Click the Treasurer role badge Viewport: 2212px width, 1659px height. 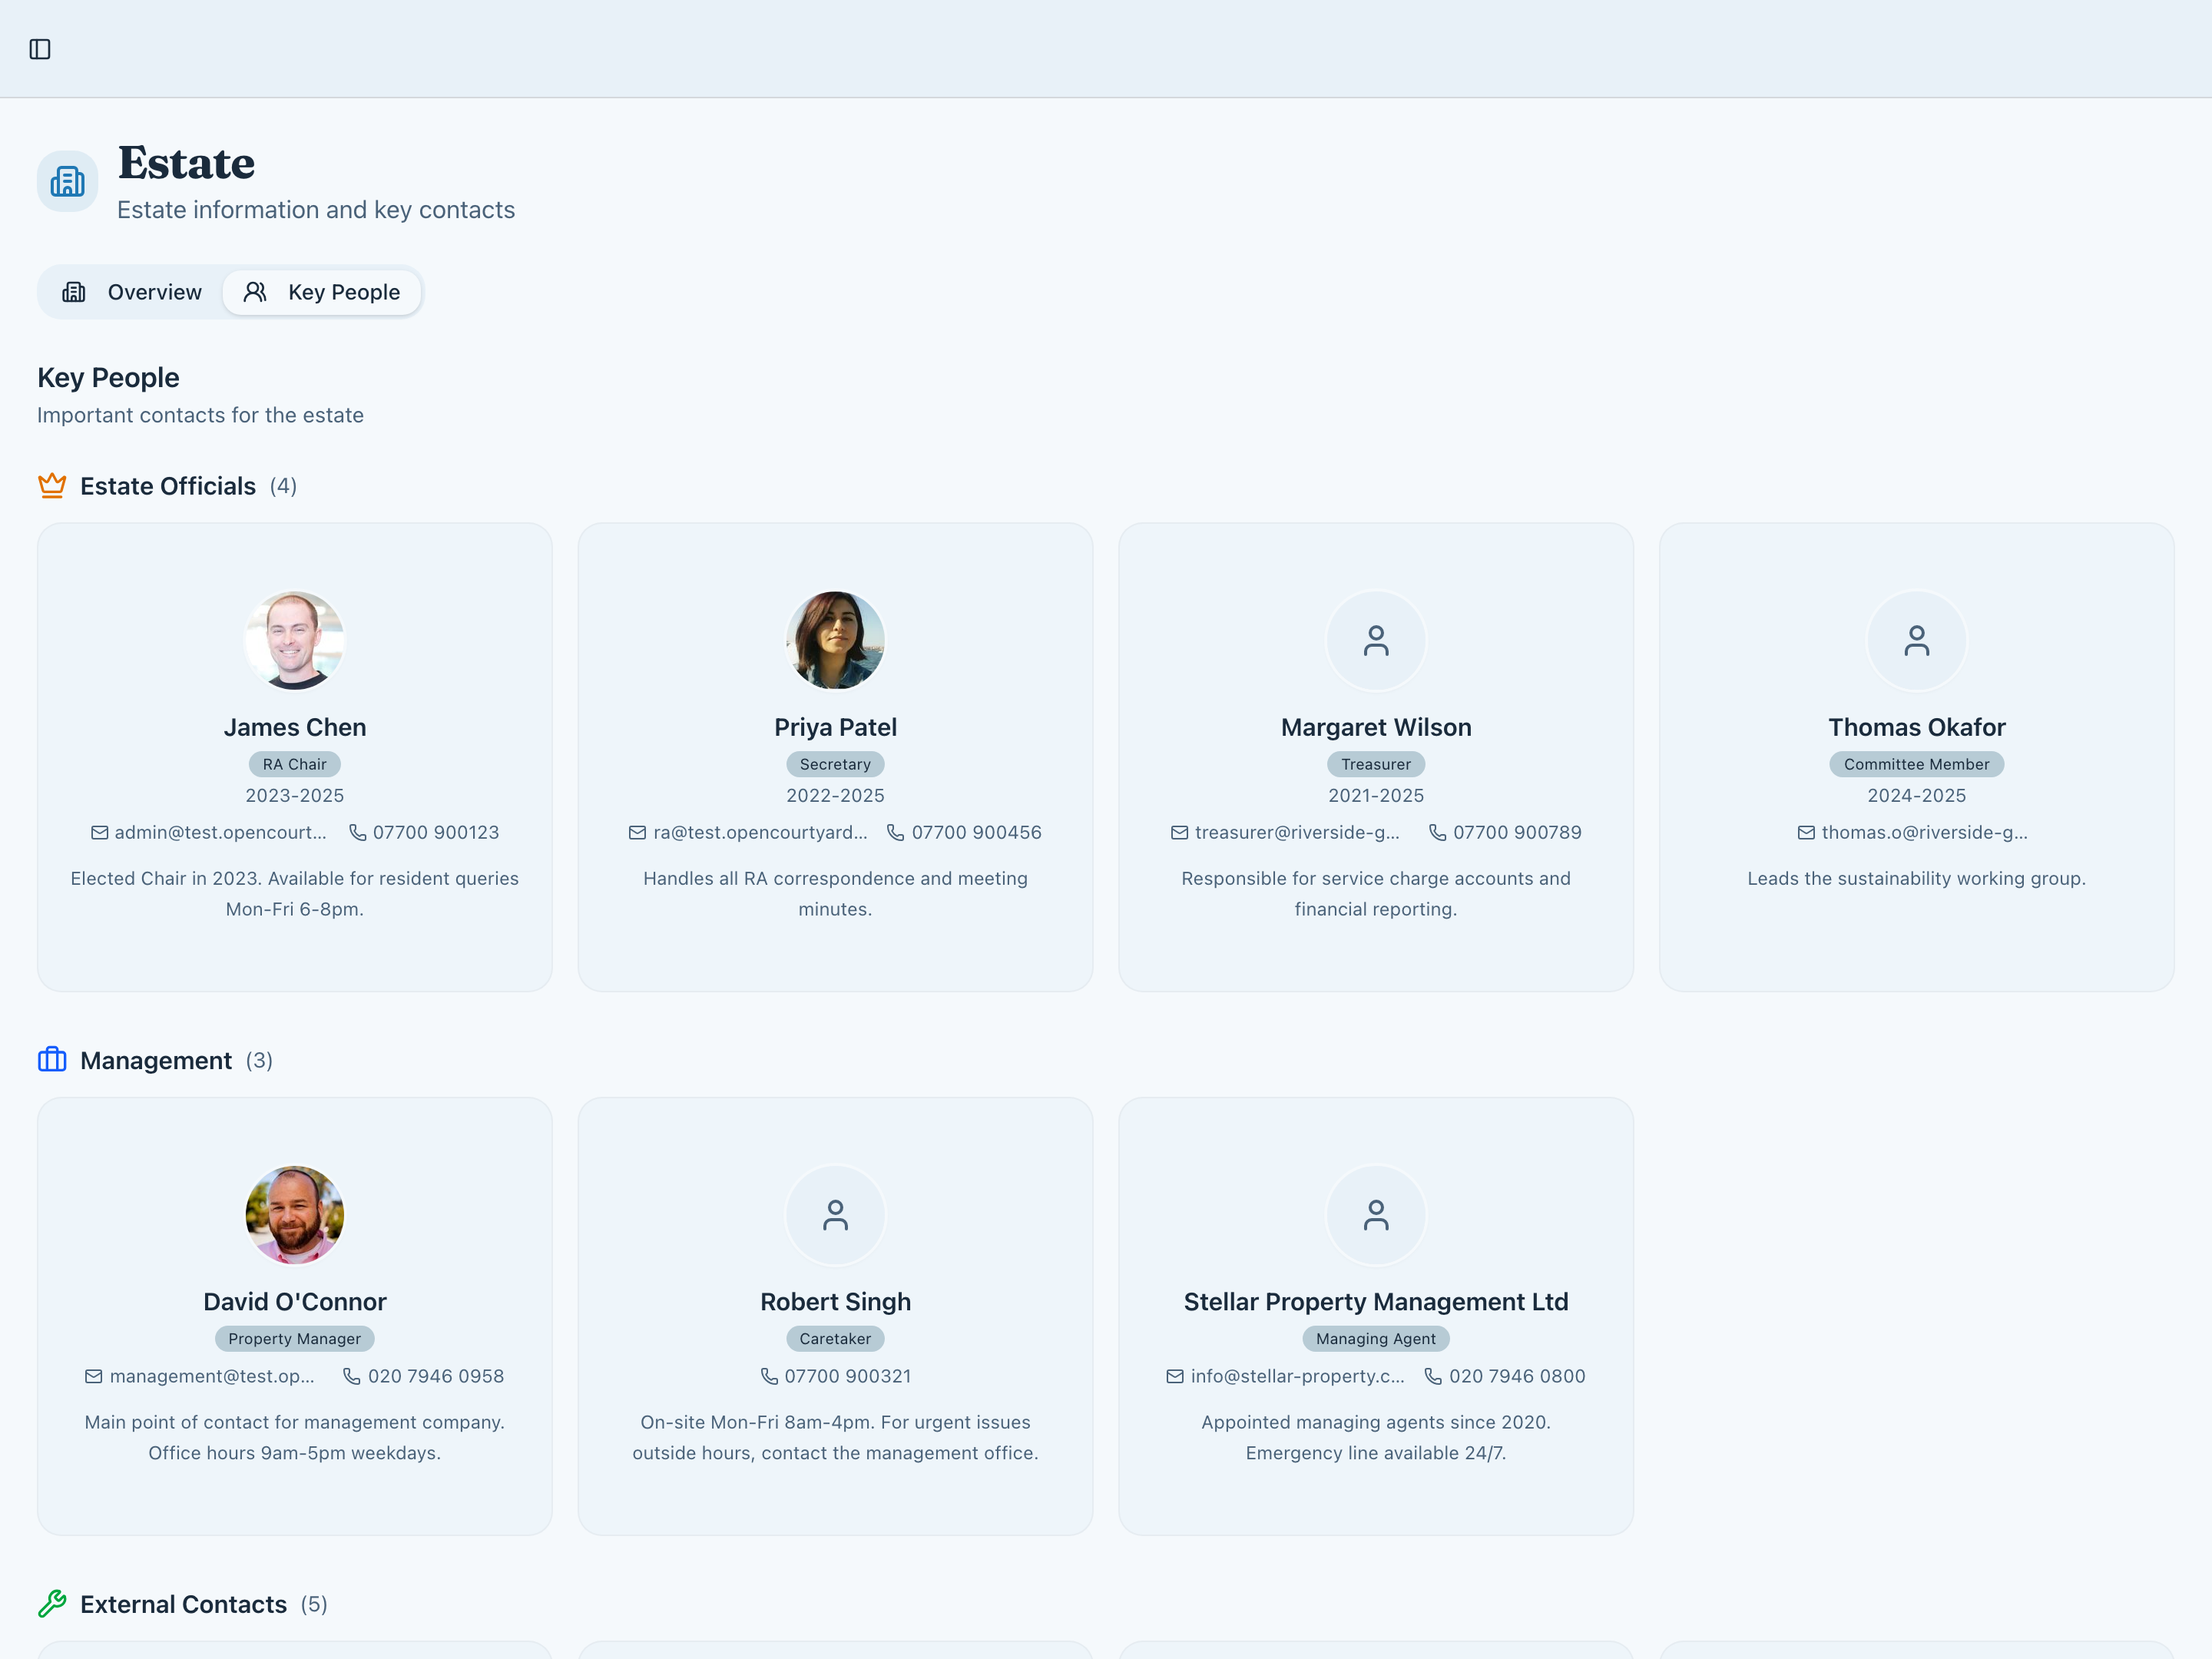point(1376,764)
